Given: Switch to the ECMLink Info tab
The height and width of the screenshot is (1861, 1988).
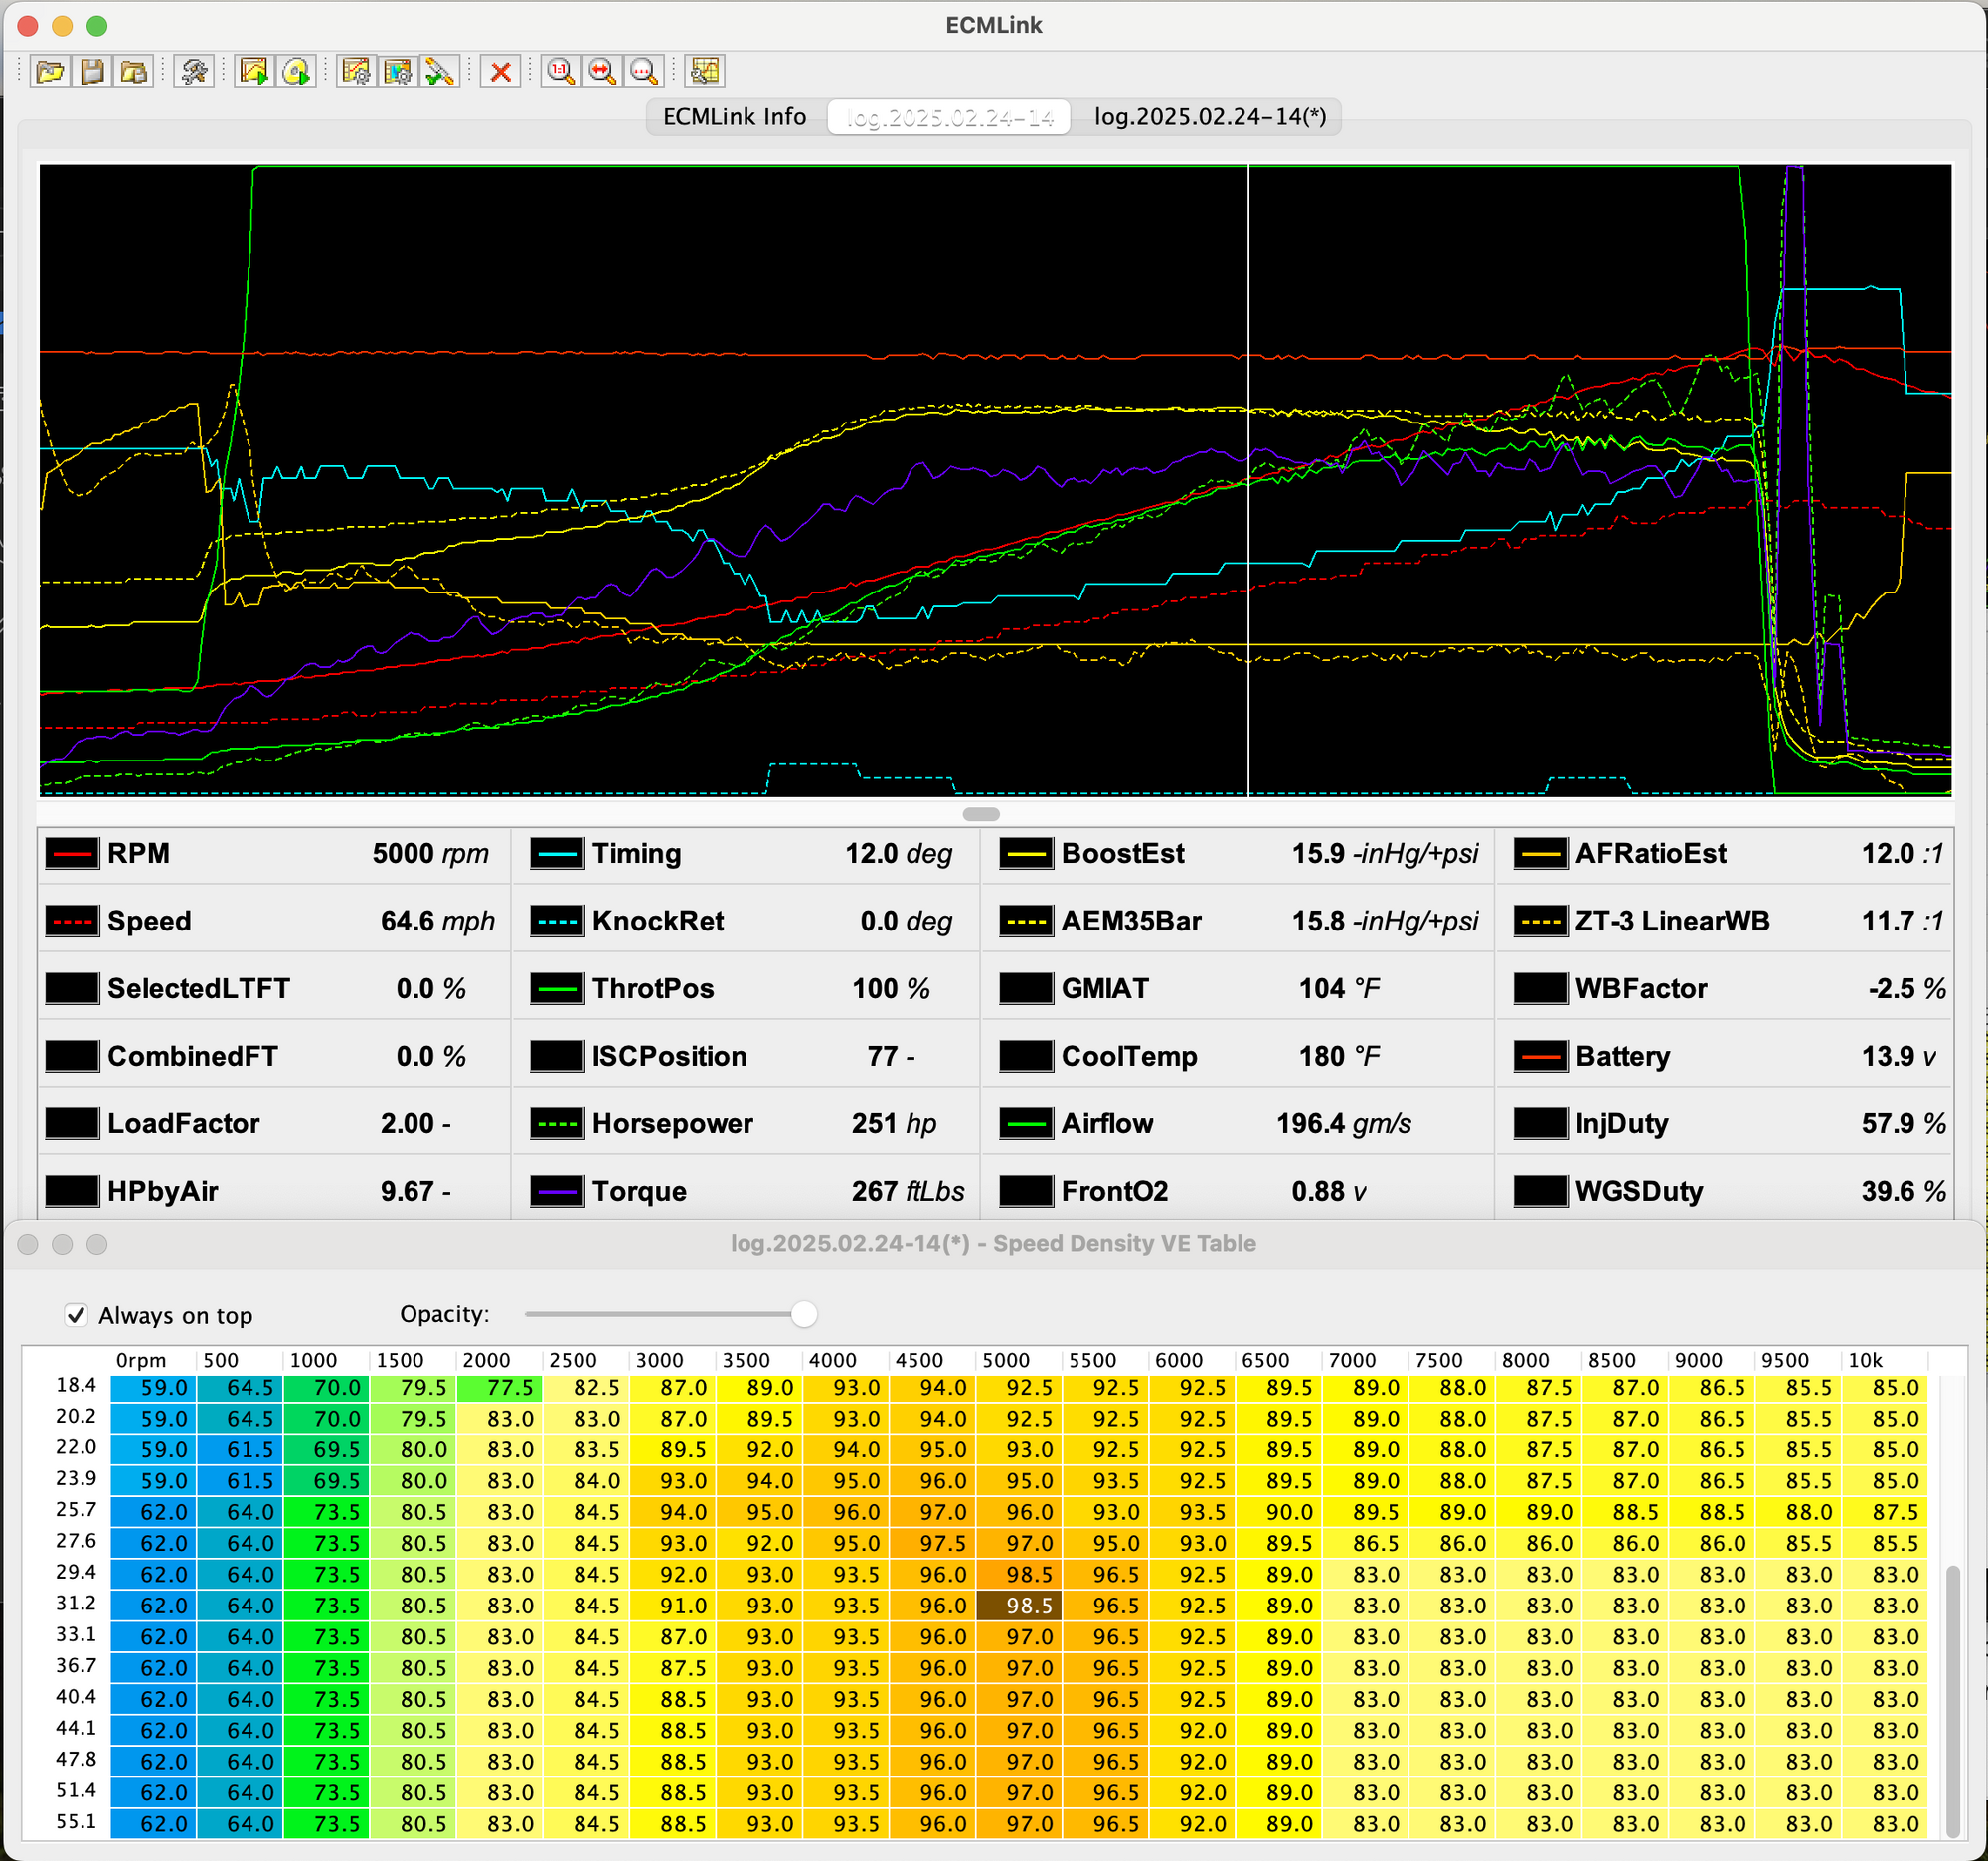Looking at the screenshot, I should click(735, 117).
